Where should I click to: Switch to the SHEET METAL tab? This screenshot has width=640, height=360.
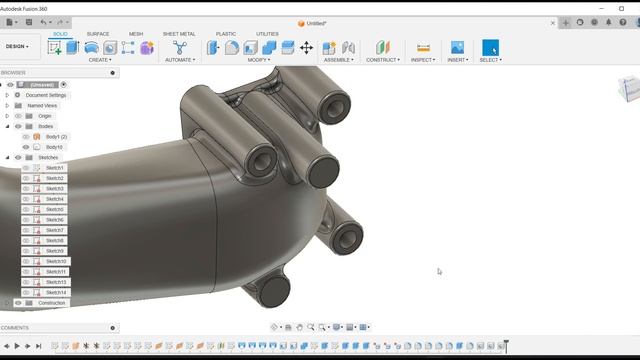[179, 34]
